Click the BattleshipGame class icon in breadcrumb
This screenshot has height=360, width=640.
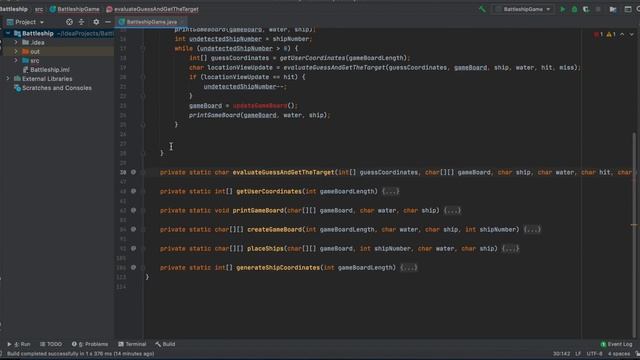click(x=53, y=9)
